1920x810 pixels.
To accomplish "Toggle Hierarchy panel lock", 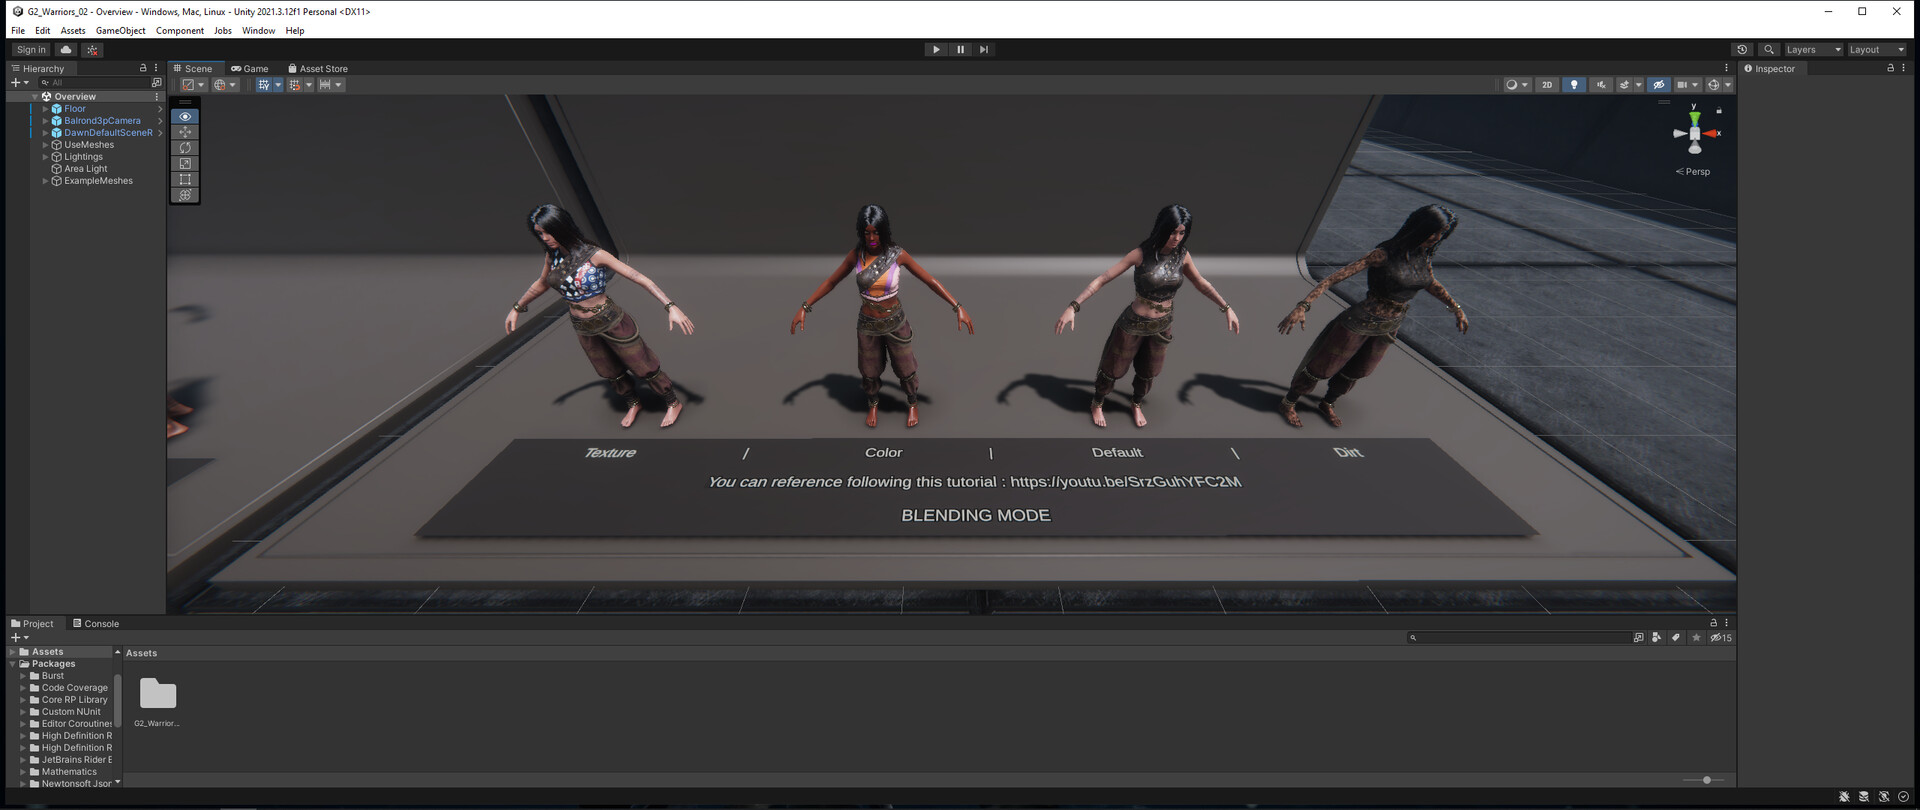I will [143, 68].
